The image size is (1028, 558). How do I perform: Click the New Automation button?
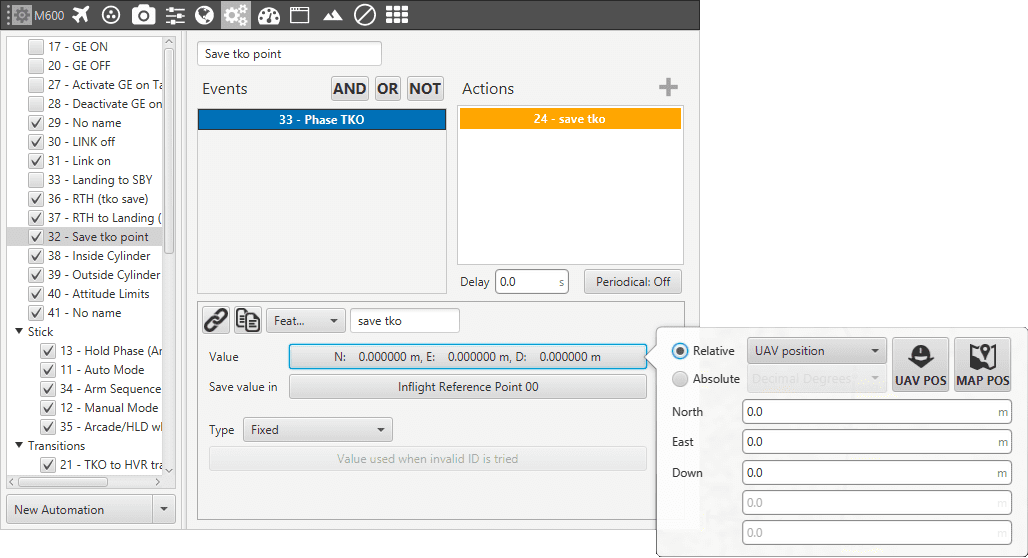tap(79, 509)
